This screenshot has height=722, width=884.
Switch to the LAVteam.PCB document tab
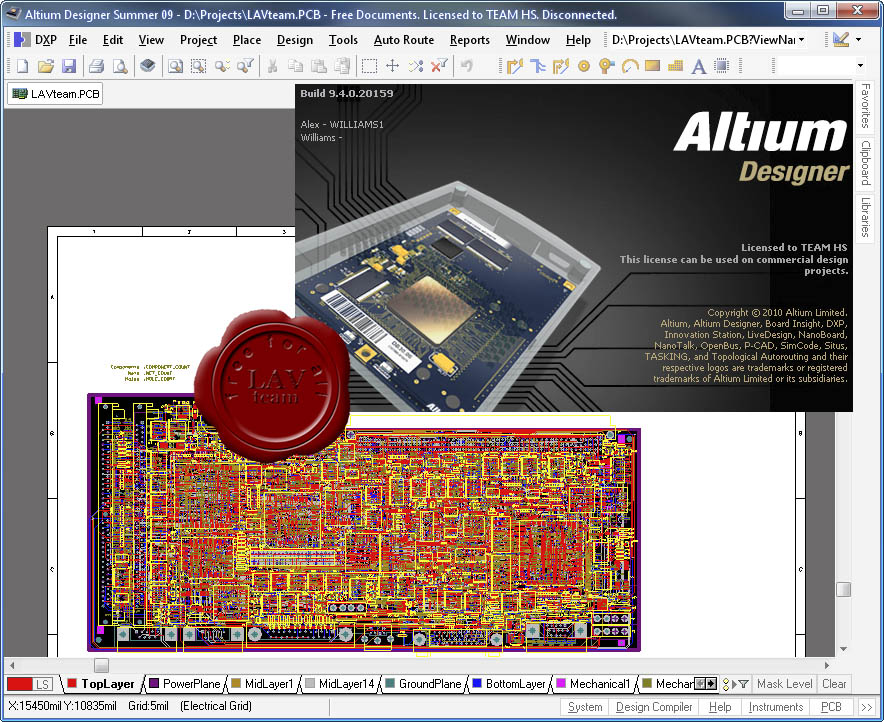pyautogui.click(x=55, y=94)
